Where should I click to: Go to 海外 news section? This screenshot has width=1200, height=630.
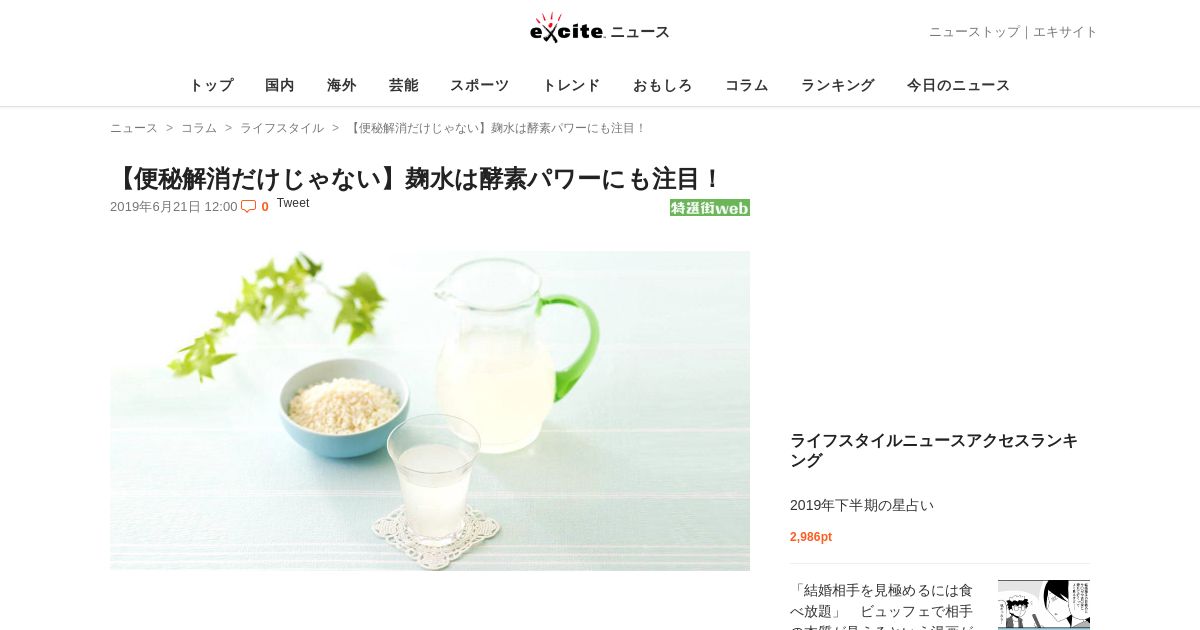click(342, 85)
